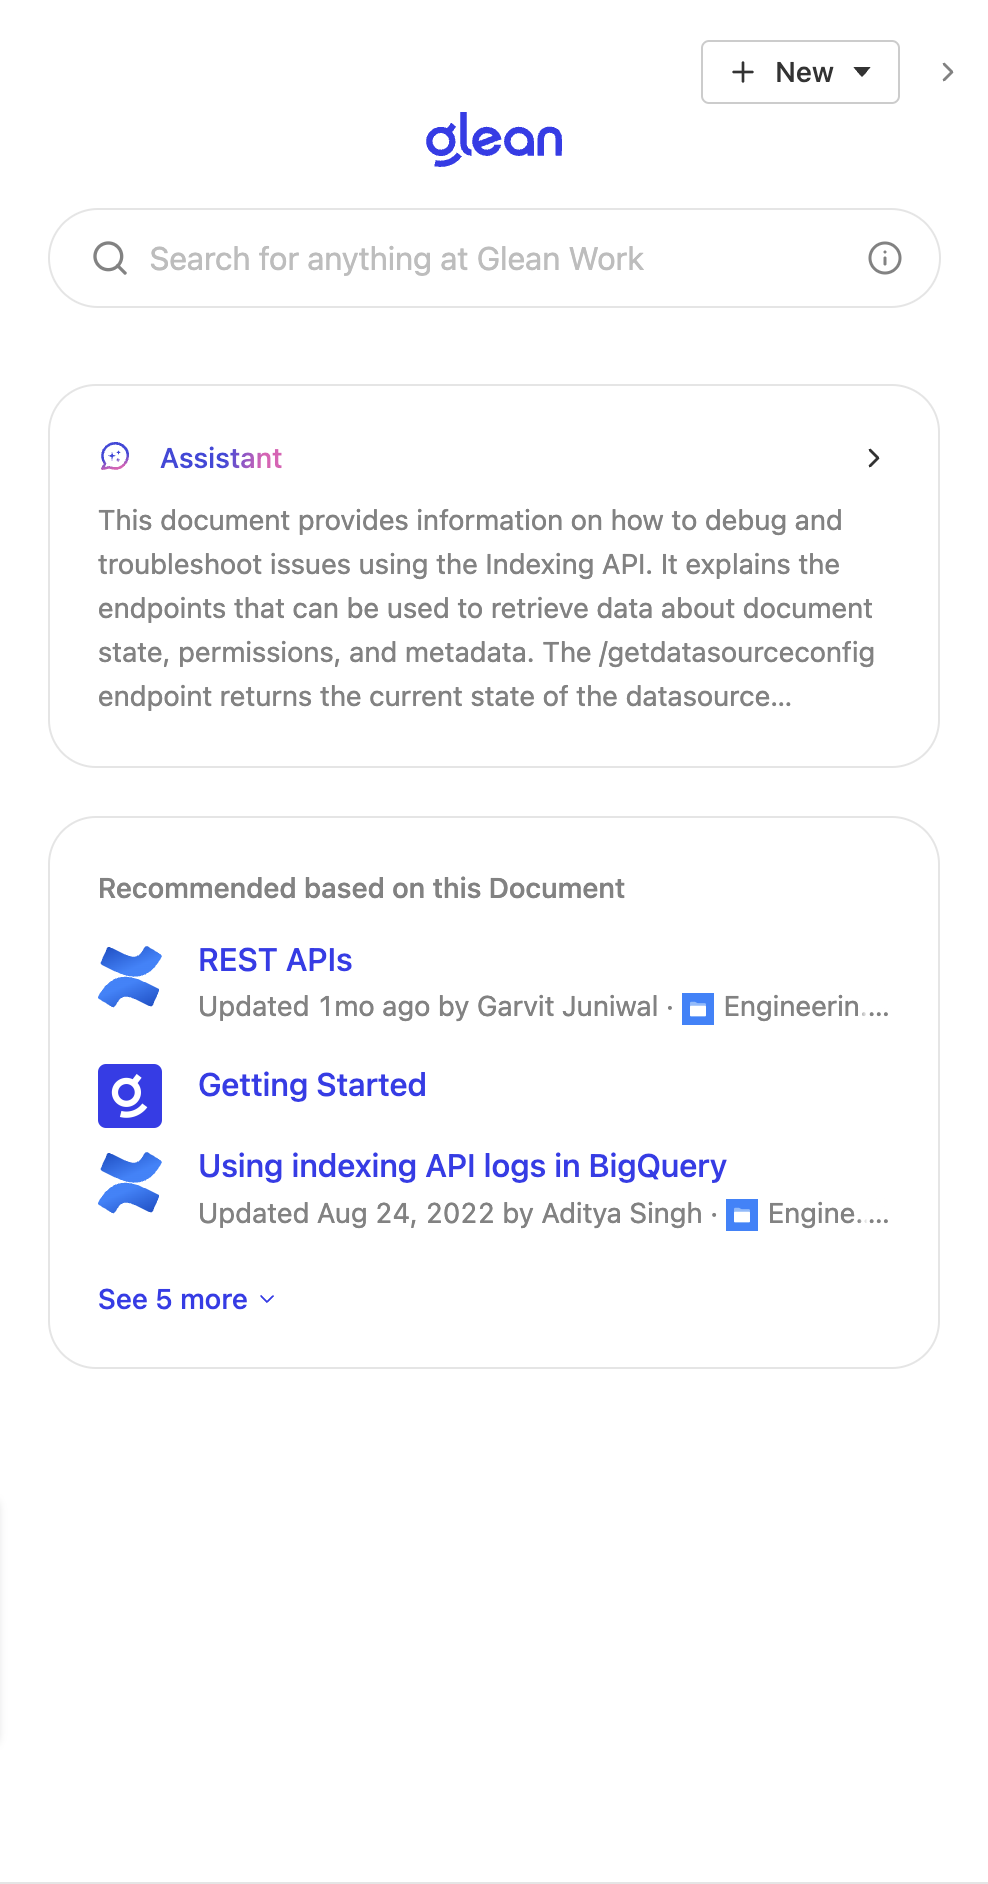Click the info icon in the search bar
This screenshot has width=988, height=1884.
pos(884,258)
